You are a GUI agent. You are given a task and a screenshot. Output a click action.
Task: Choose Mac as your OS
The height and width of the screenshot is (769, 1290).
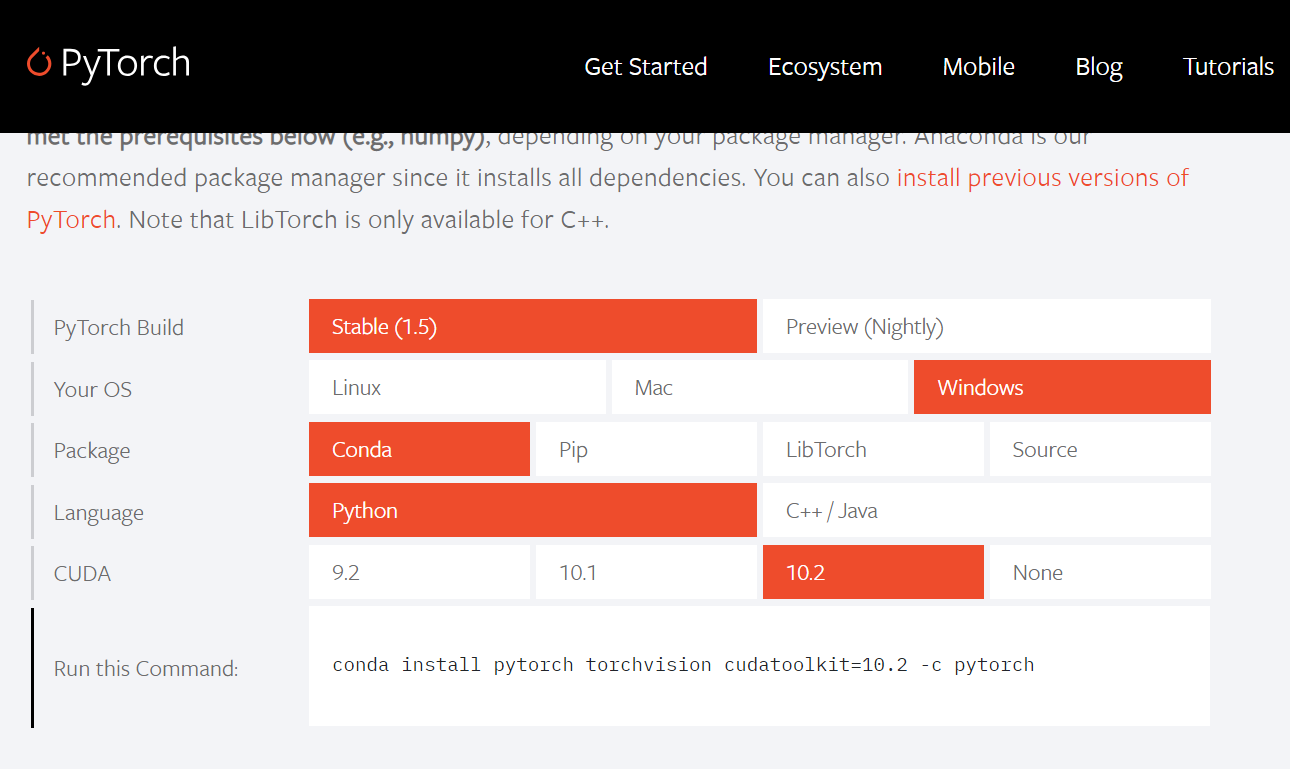(x=759, y=387)
